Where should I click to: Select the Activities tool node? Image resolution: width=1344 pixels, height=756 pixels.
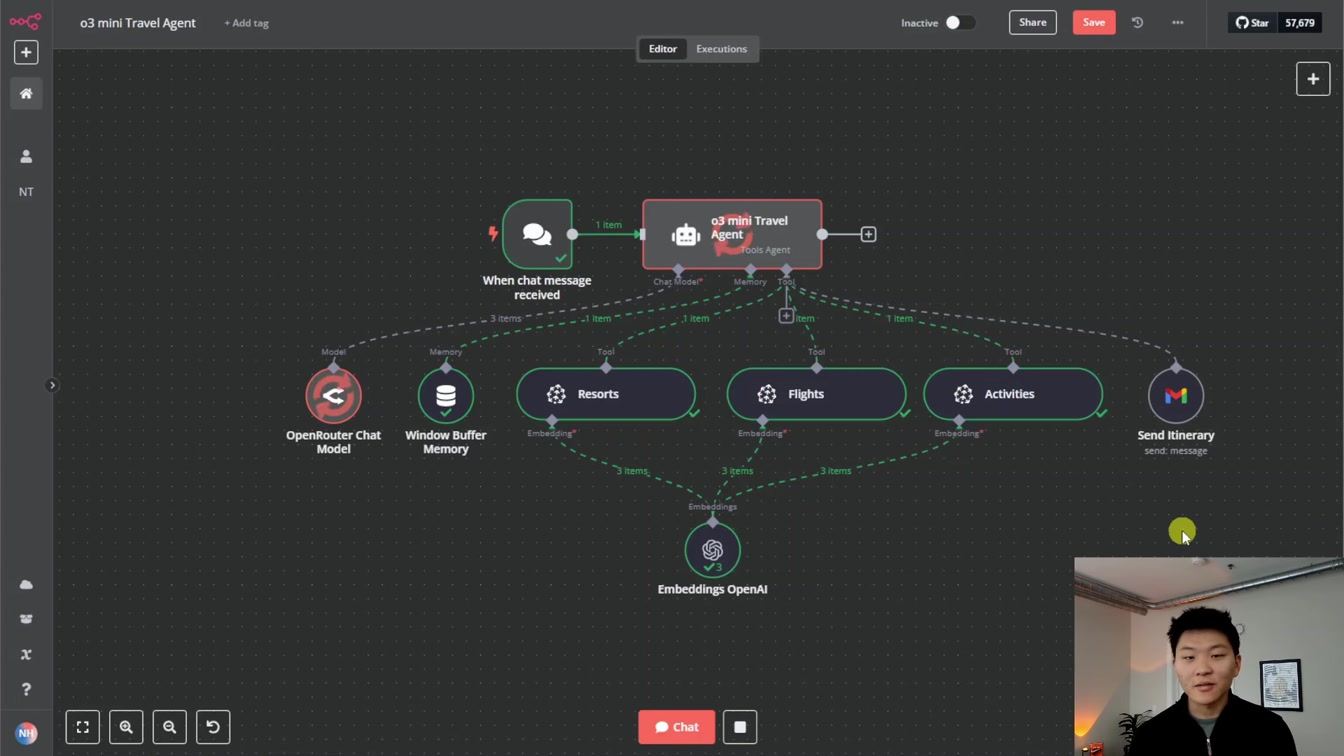1013,394
